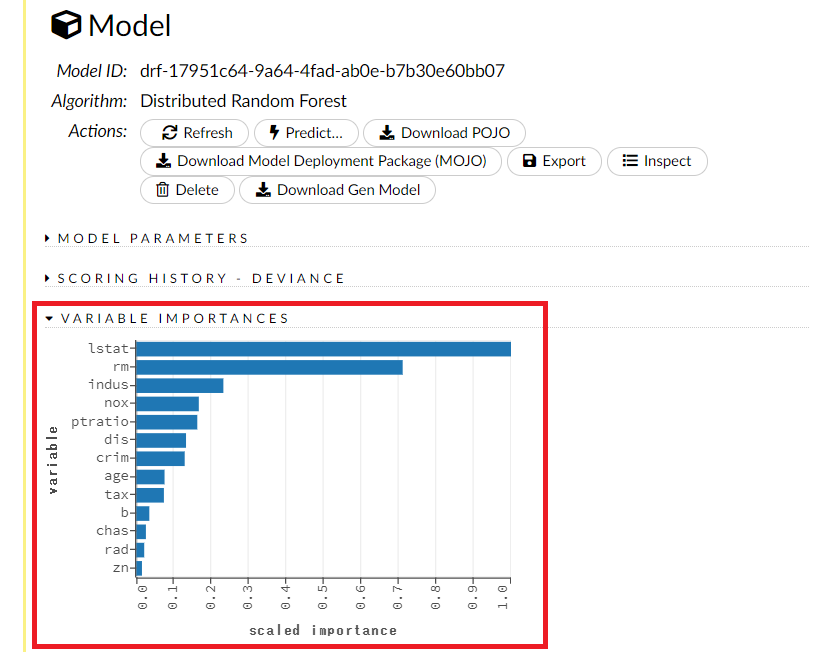Screen dimensions: 831x652
Task: Click the Refresh button
Action: click(196, 133)
